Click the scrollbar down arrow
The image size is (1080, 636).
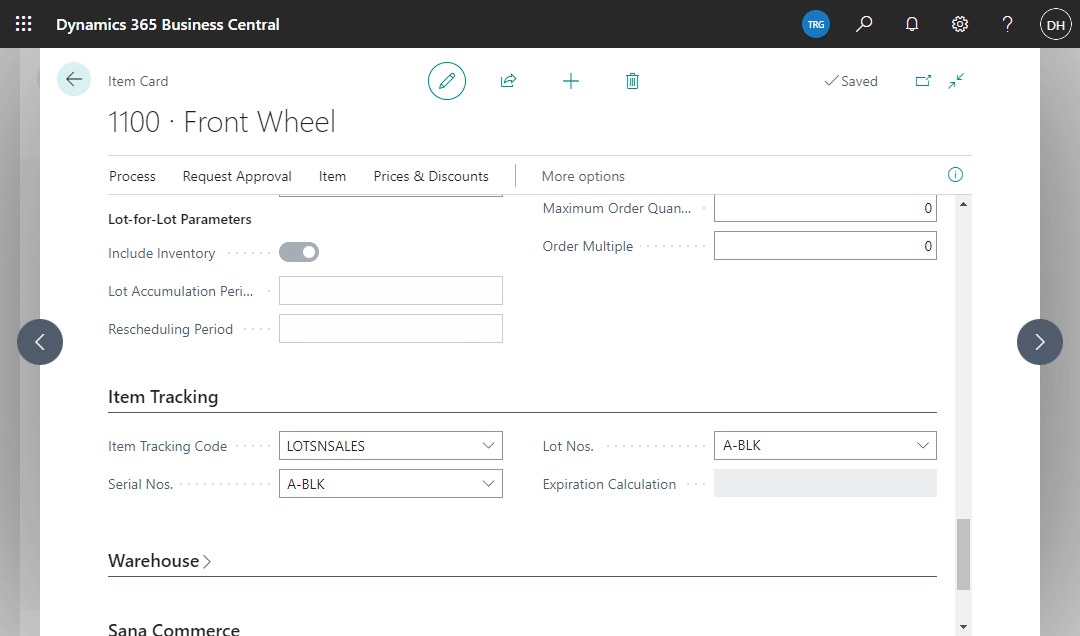point(964,627)
